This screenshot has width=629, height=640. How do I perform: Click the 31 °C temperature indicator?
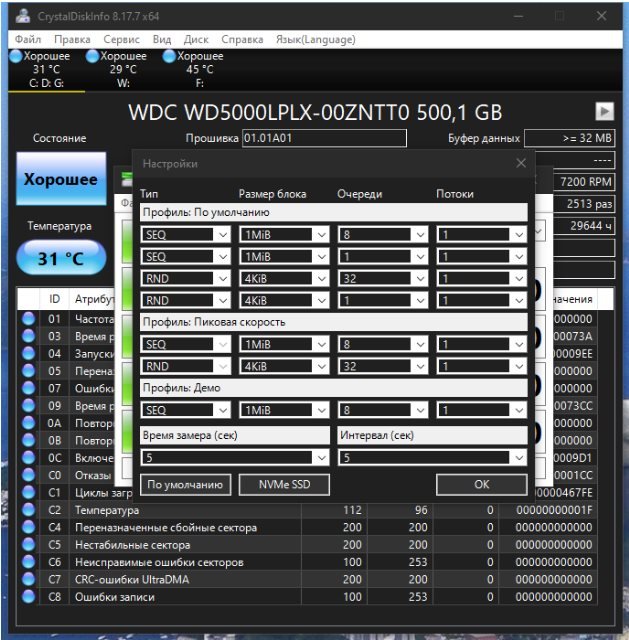[61, 258]
